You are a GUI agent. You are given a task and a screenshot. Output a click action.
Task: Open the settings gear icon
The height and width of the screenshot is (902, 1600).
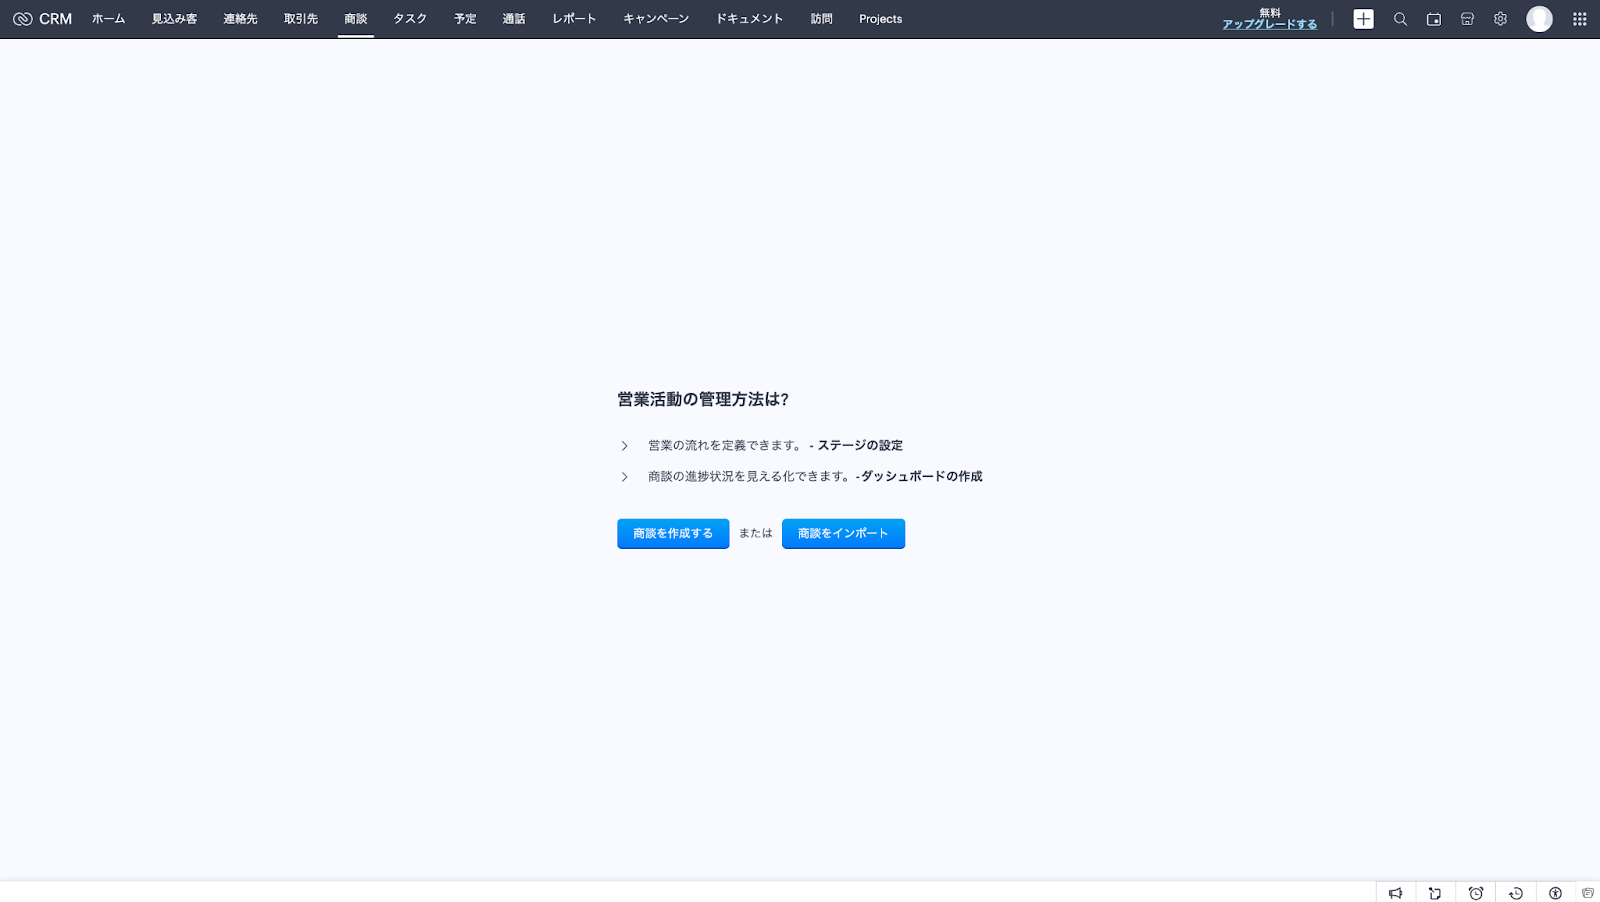[1500, 19]
